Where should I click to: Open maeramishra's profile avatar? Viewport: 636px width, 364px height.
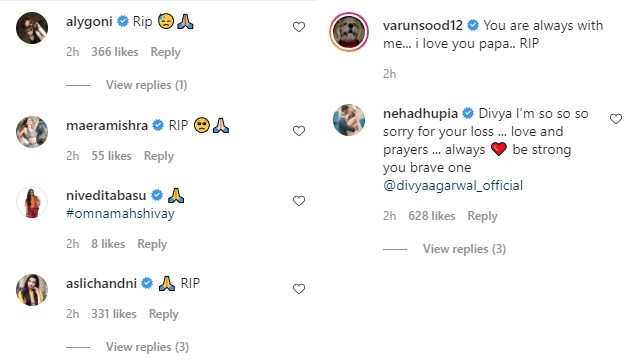tap(32, 132)
